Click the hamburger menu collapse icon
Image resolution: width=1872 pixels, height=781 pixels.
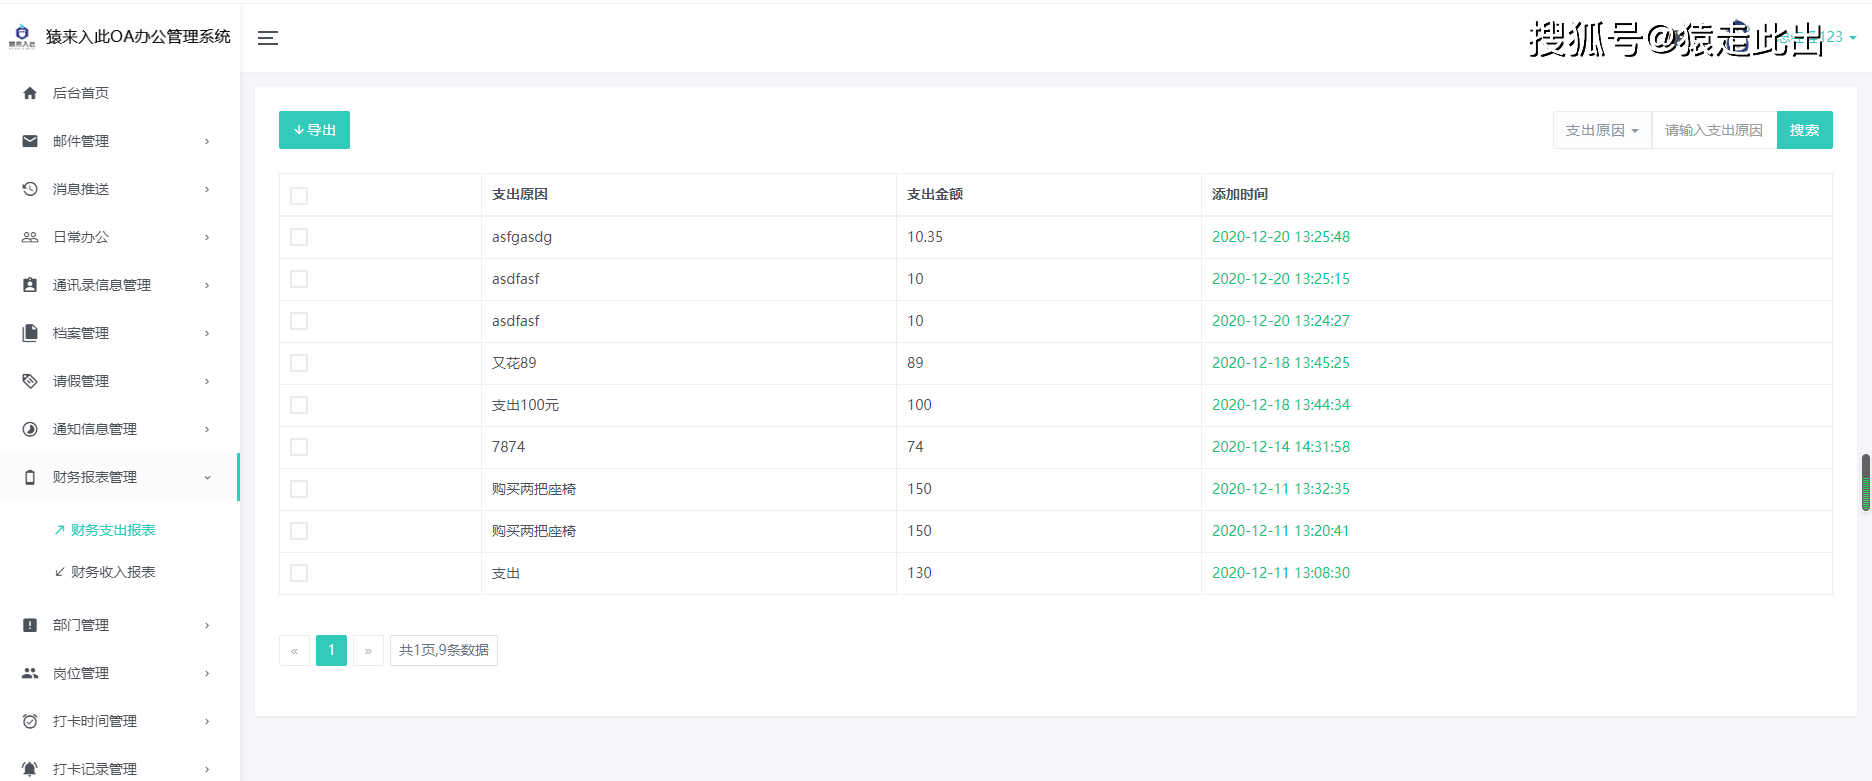tap(267, 38)
